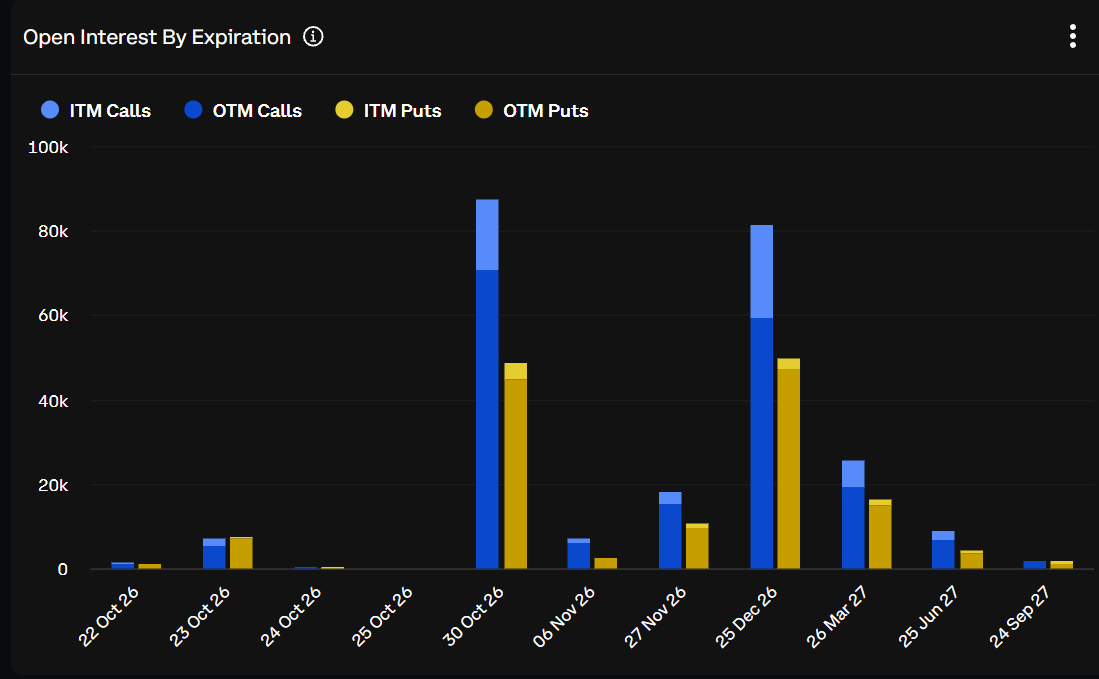The width and height of the screenshot is (1099, 679).
Task: Click the 25 Jun 27 calls bar
Action: tap(943, 550)
